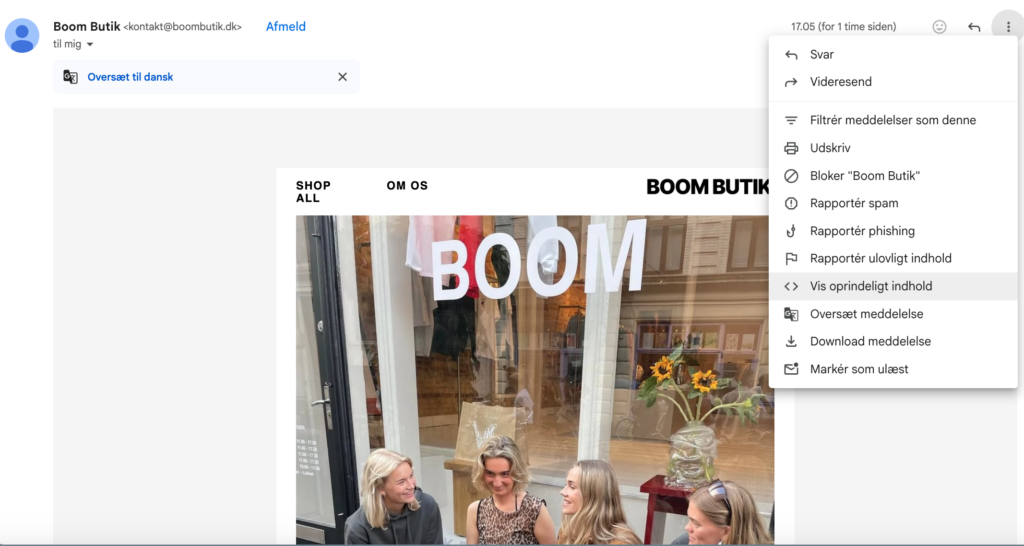The width and height of the screenshot is (1024, 546).
Task: Choose 'Oversæt meddelelse' in menu
Action: pyautogui.click(x=893, y=313)
